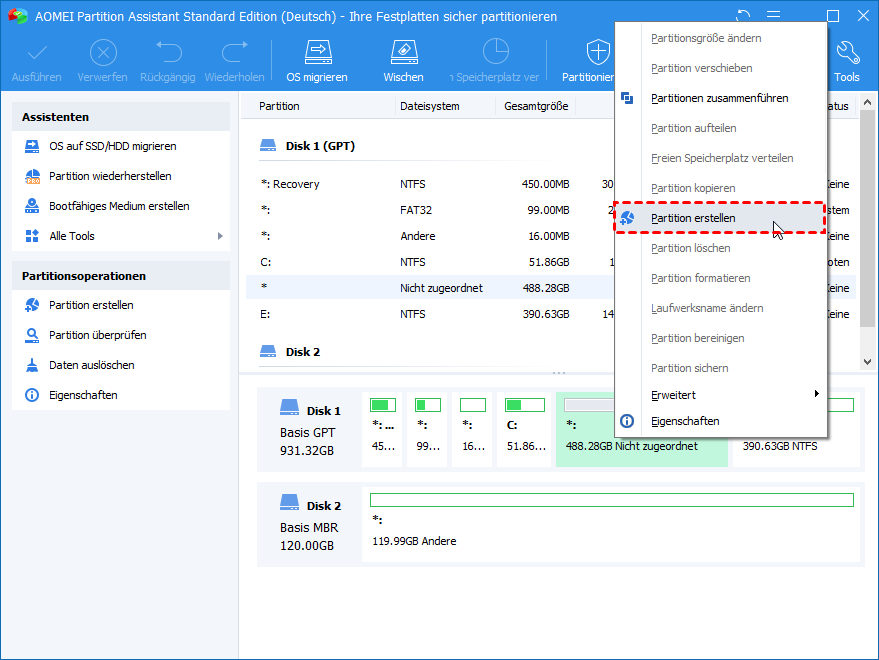Choose Partitionen zusammenführen in context menu
This screenshot has height=660, width=879.
pyautogui.click(x=719, y=98)
